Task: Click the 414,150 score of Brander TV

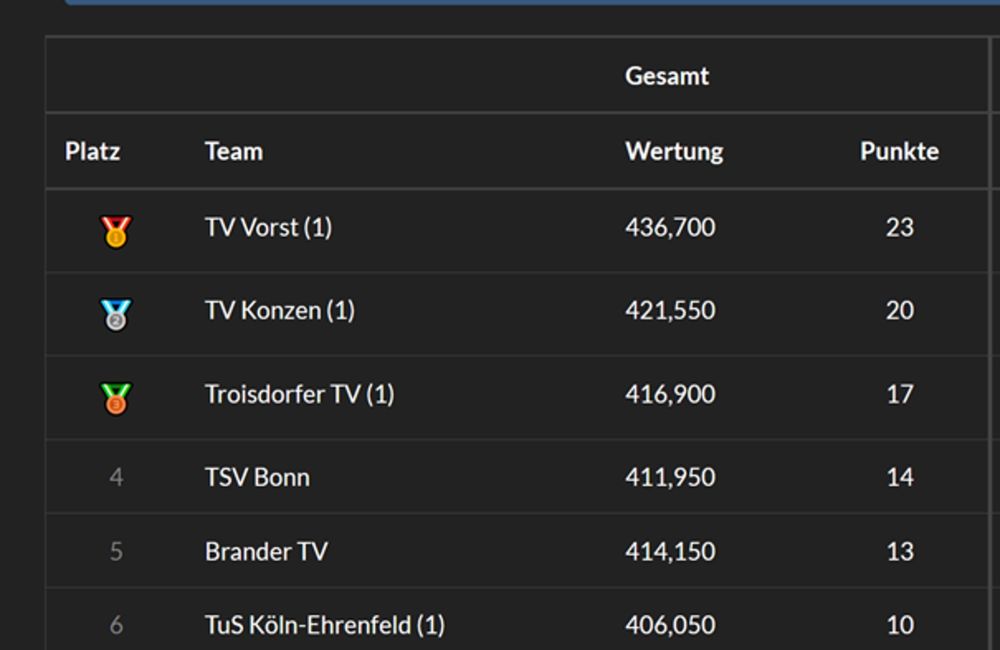Action: [x=670, y=551]
